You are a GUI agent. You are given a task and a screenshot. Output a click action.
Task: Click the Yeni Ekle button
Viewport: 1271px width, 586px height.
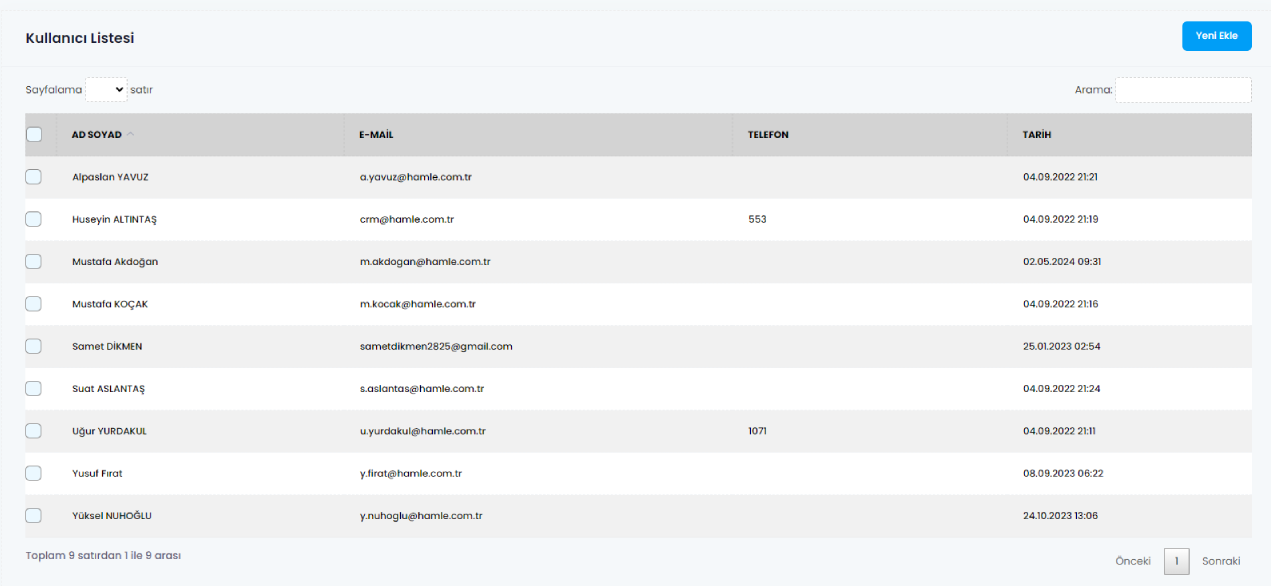click(1216, 36)
